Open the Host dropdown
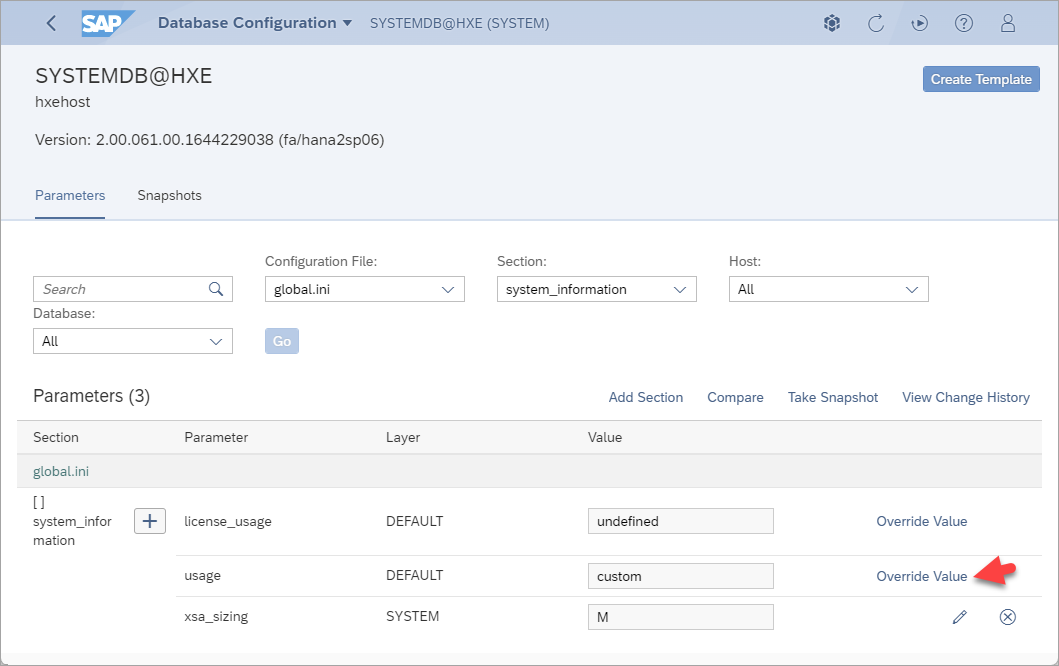The width and height of the screenshot is (1059, 666). point(829,289)
